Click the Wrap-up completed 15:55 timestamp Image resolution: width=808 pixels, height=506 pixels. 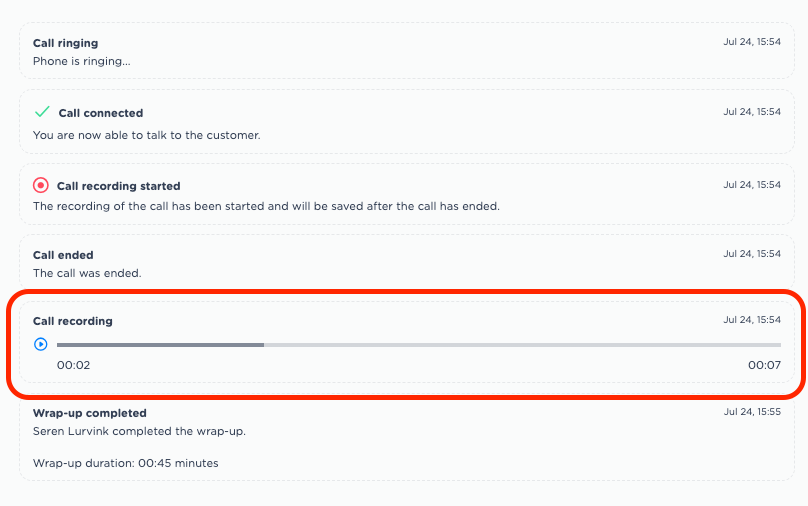pos(752,412)
